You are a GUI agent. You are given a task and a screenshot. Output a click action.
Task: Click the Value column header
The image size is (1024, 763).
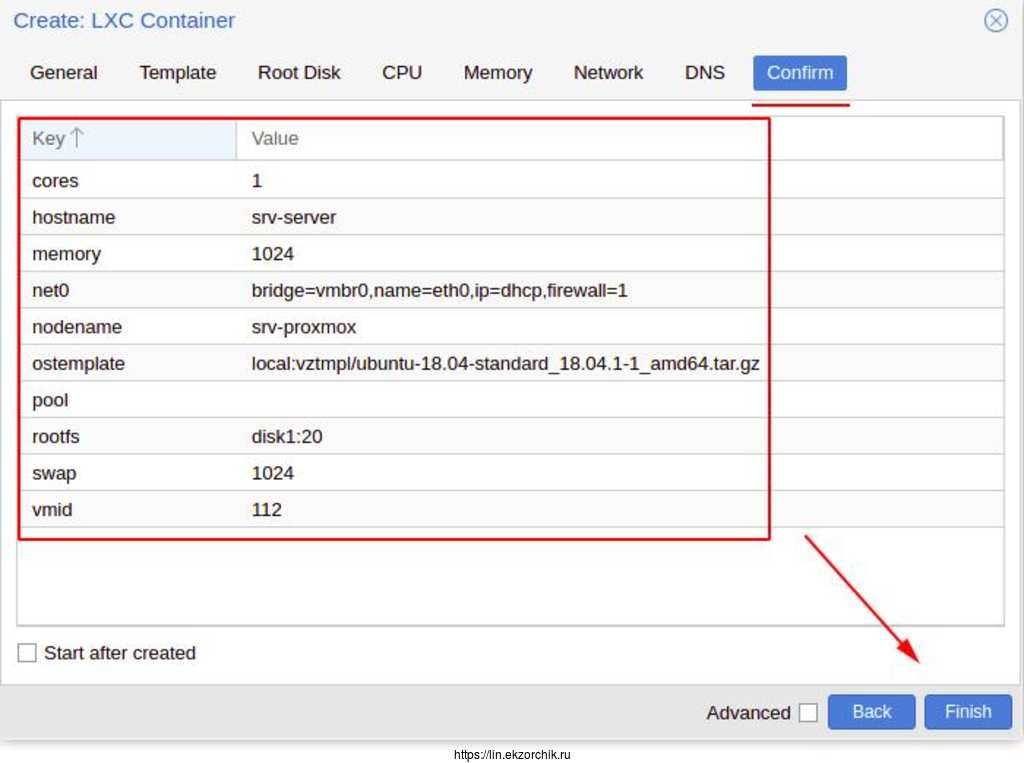(275, 139)
